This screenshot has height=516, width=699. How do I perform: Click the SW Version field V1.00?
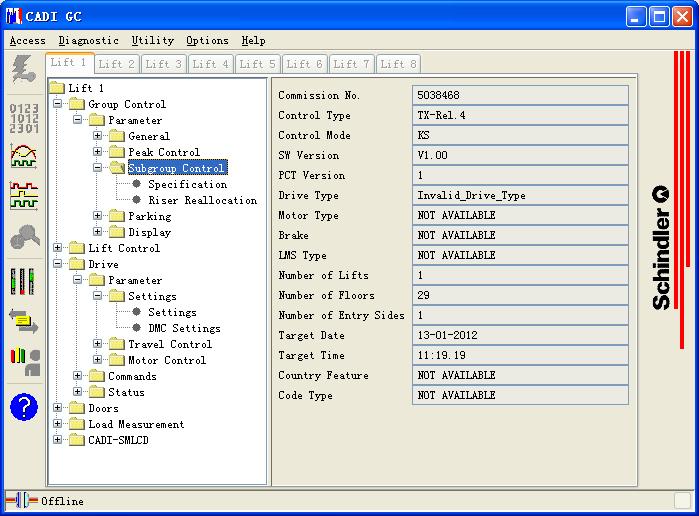520,155
